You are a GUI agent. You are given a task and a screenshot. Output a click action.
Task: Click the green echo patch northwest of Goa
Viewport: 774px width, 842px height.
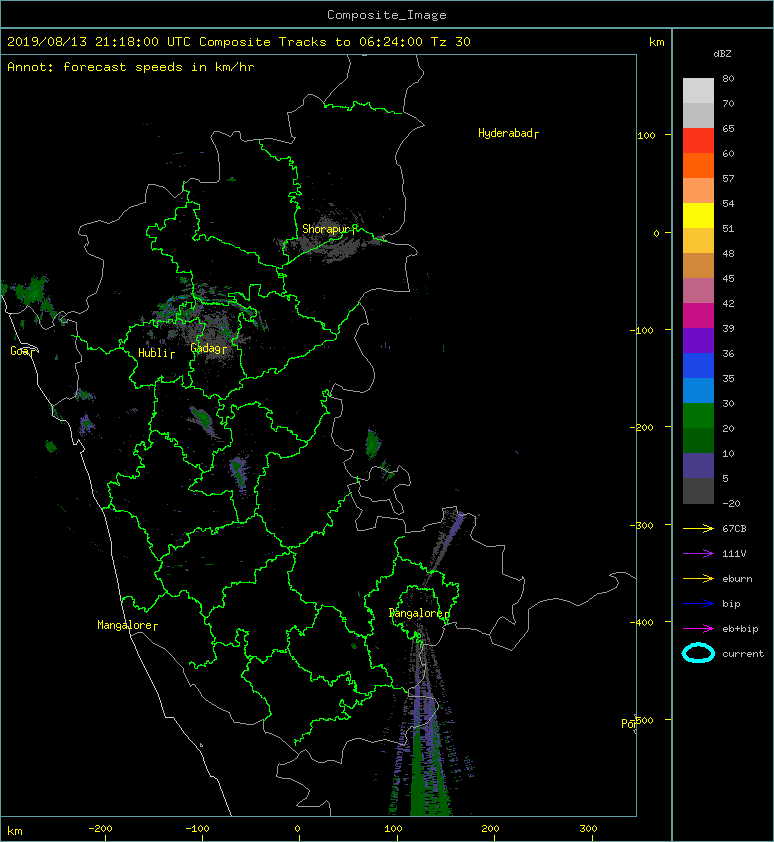pos(33,293)
